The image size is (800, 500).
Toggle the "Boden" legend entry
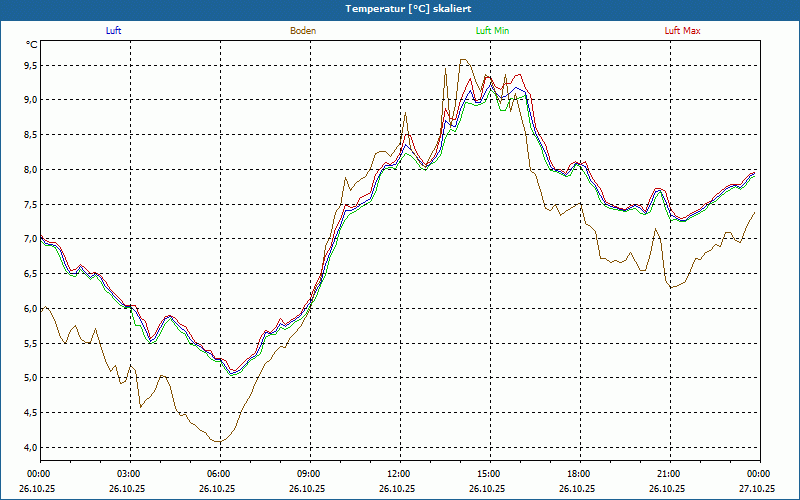coord(303,31)
